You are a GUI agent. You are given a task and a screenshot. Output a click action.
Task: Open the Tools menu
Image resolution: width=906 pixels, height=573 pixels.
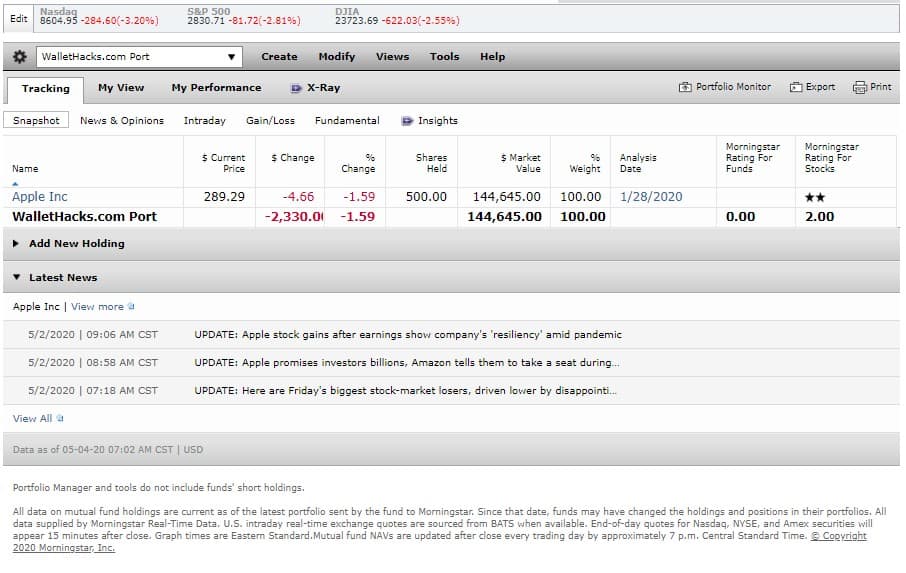(x=444, y=57)
